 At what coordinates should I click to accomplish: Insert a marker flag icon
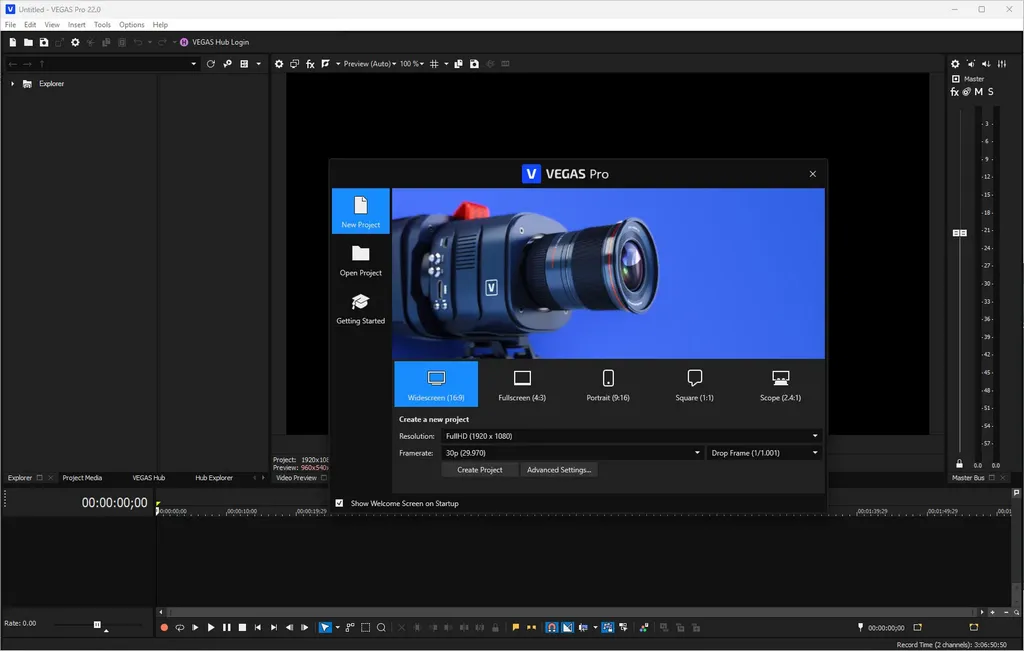[516, 627]
